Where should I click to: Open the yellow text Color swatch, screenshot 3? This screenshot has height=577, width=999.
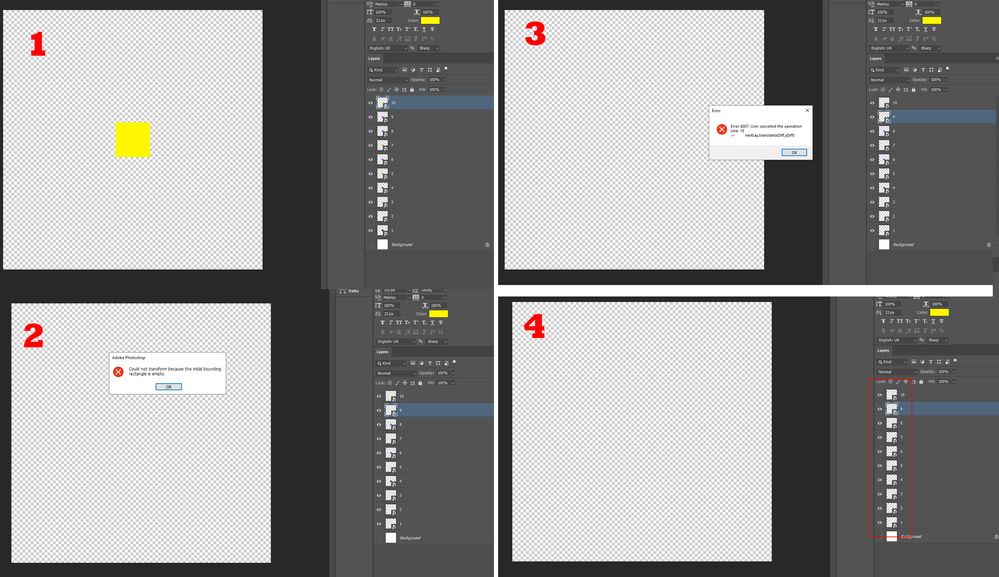pyautogui.click(x=931, y=20)
